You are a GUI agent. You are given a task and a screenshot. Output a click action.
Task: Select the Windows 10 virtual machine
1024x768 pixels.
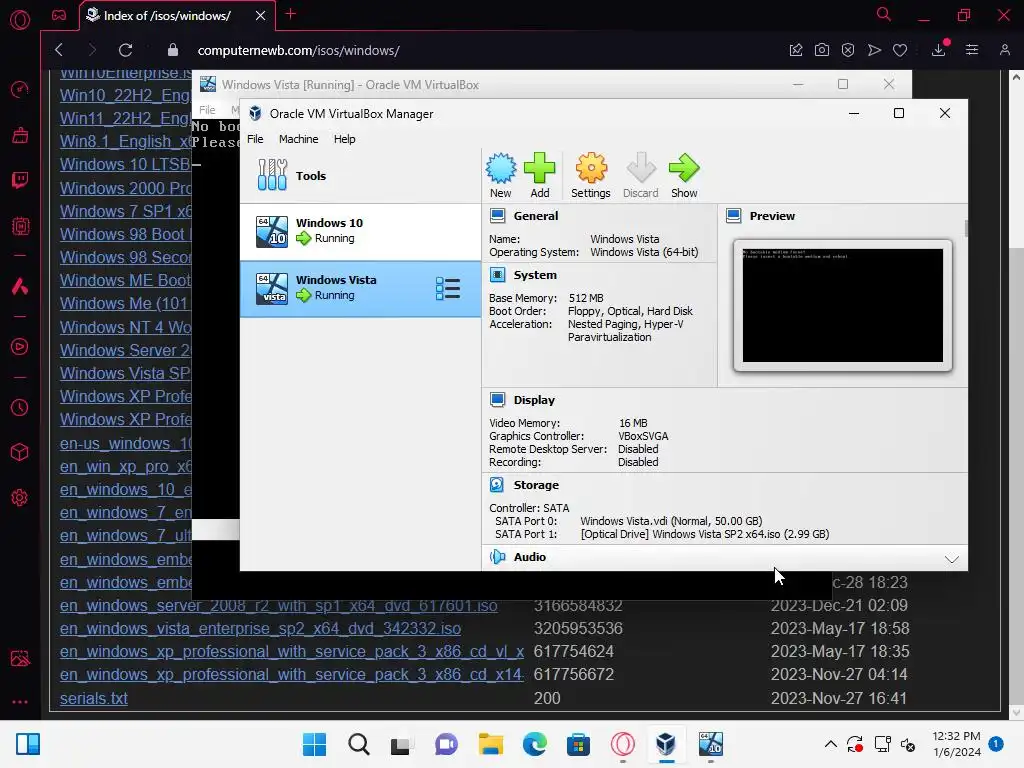click(x=360, y=231)
